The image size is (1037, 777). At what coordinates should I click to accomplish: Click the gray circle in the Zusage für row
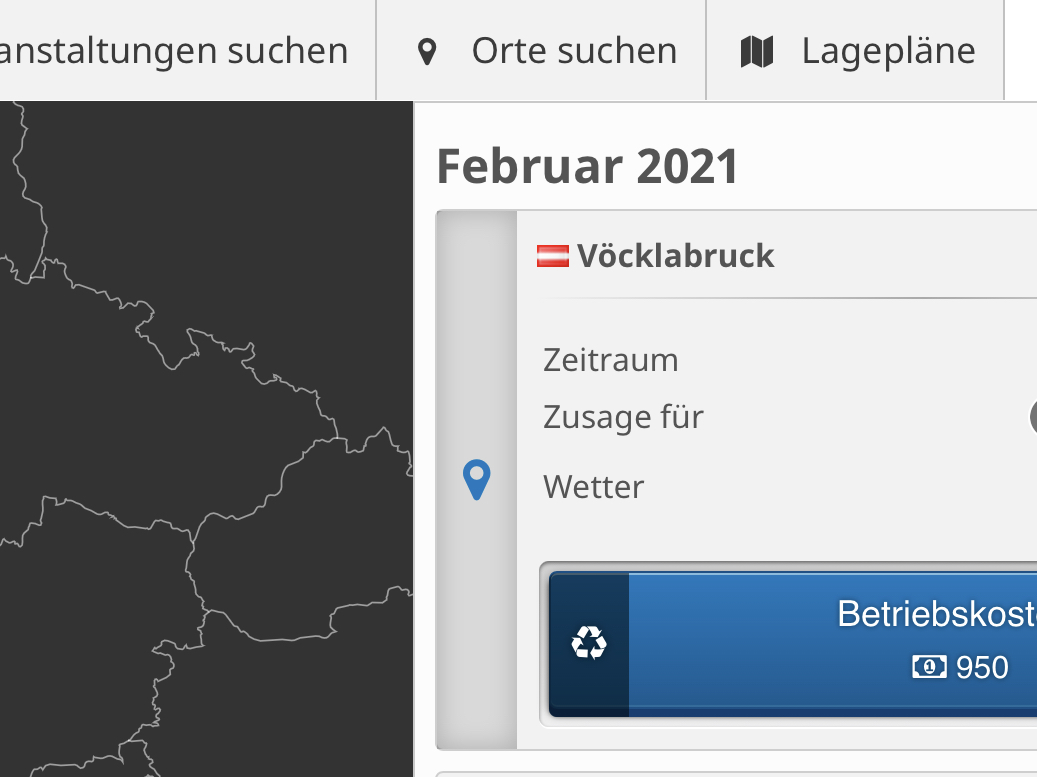coord(1032,417)
